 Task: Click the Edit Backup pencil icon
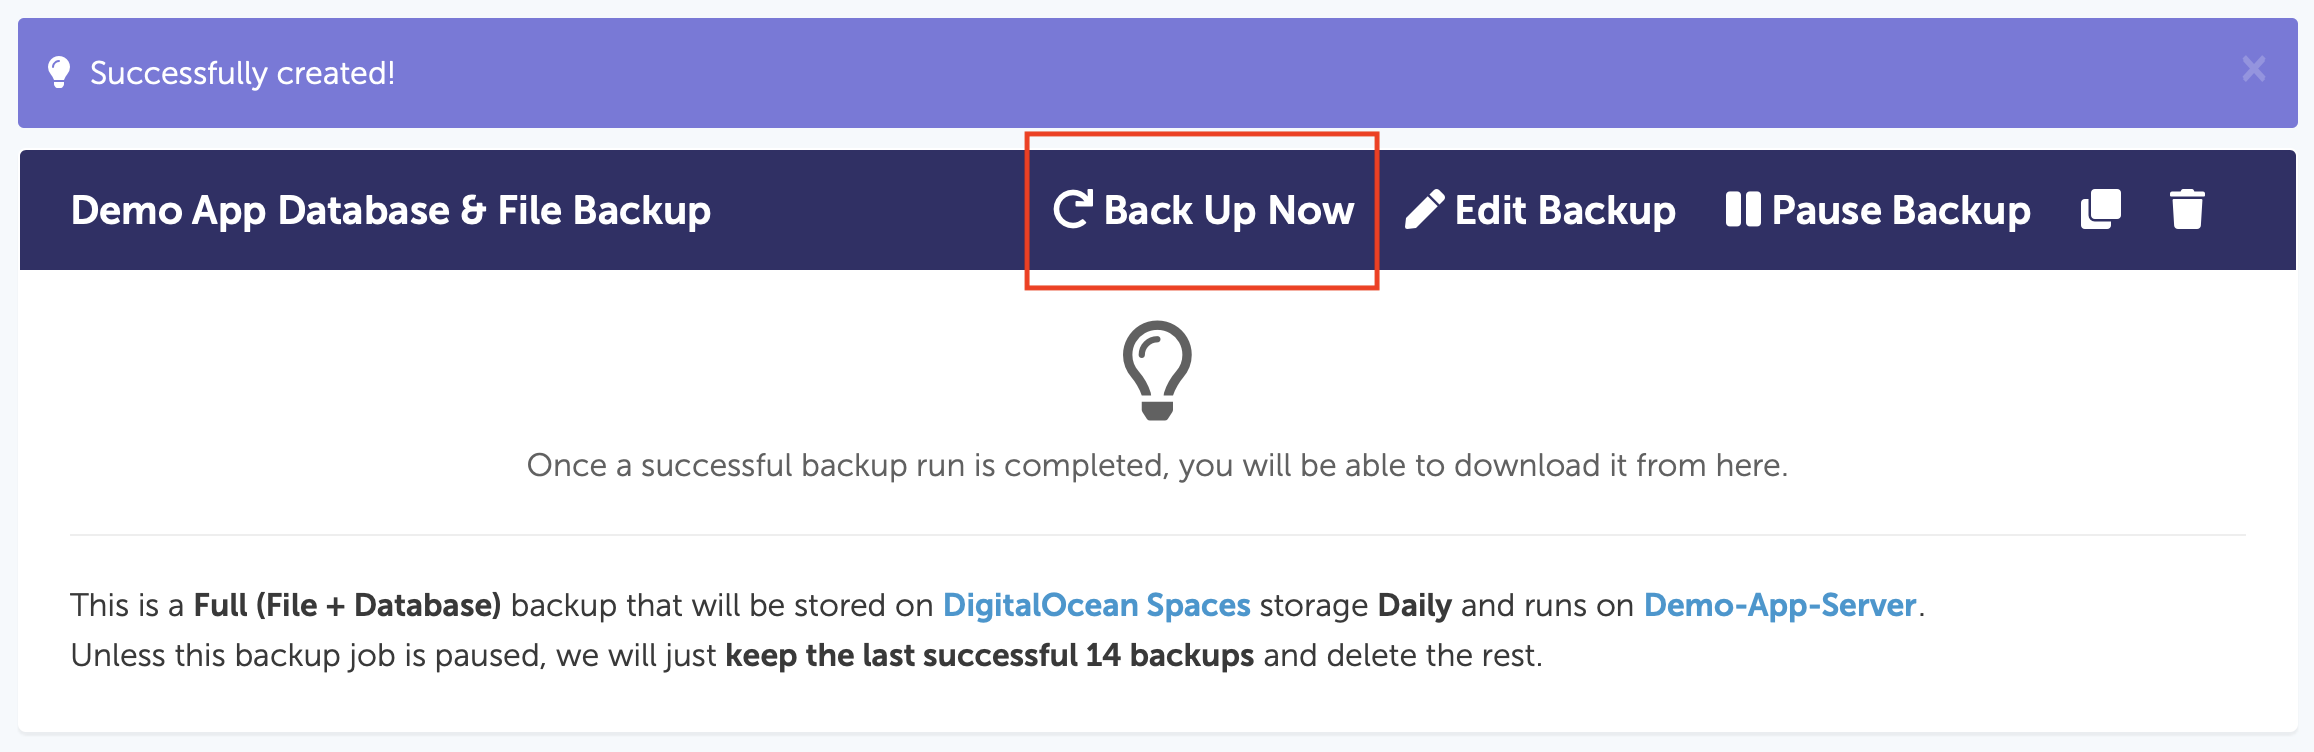(x=1424, y=210)
